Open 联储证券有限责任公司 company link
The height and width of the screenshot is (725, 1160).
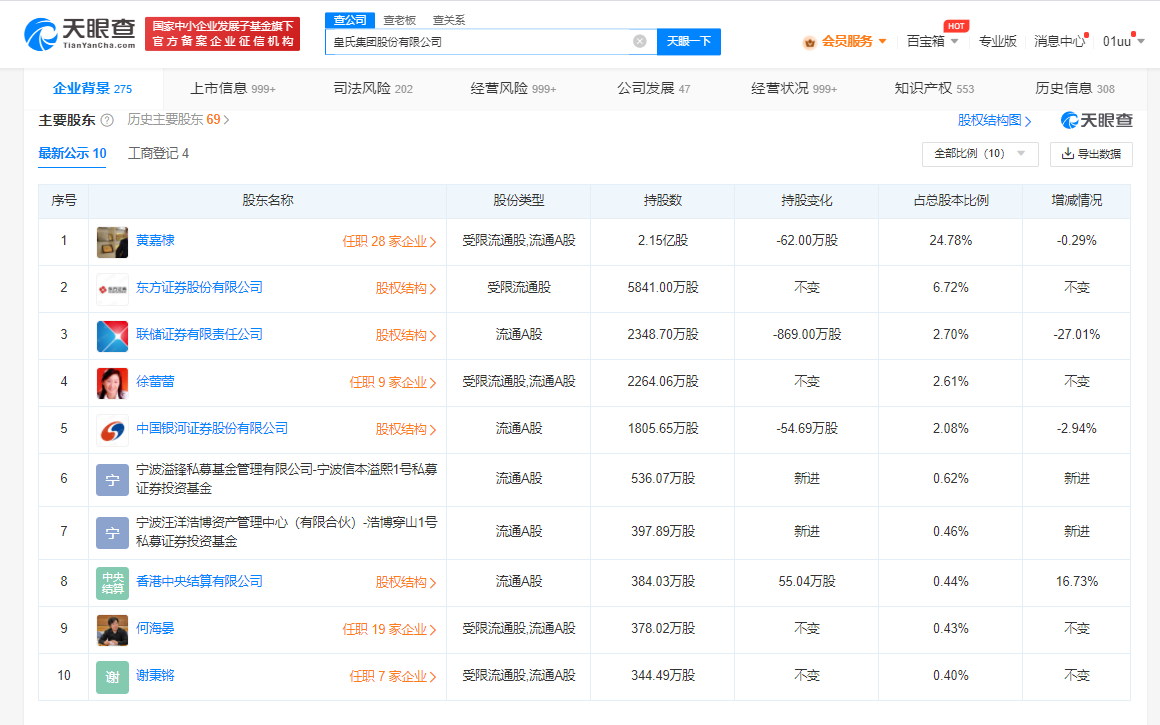(199, 334)
